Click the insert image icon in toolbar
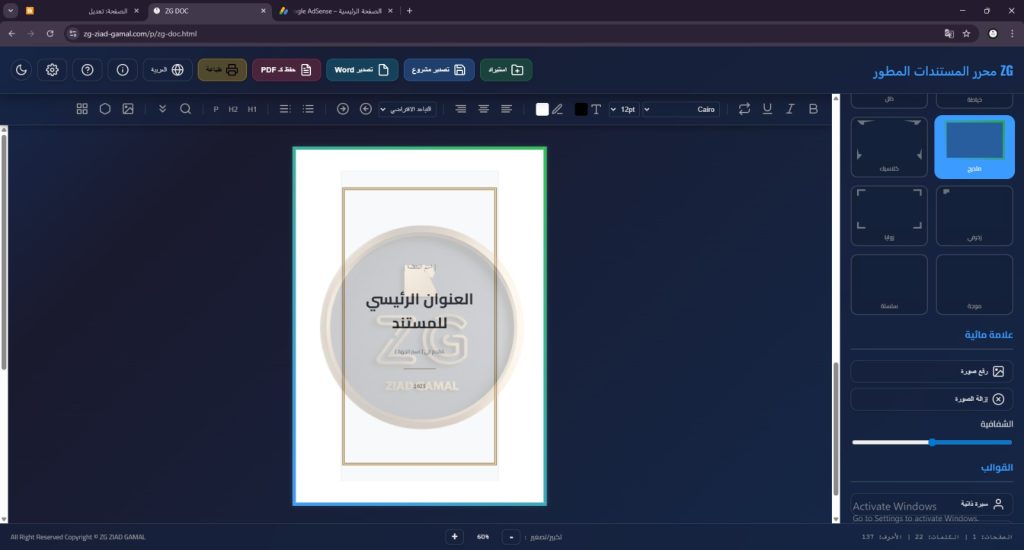1024x550 pixels. coord(128,108)
